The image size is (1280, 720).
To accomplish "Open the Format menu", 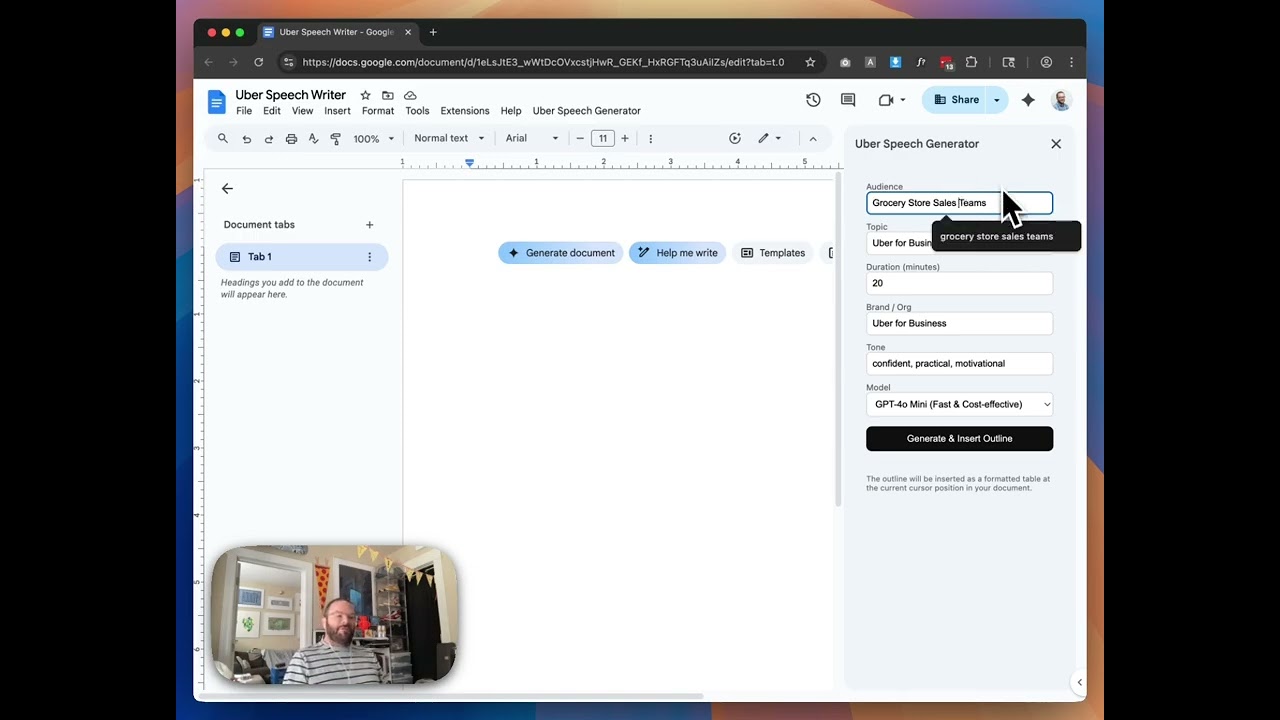I will point(378,111).
